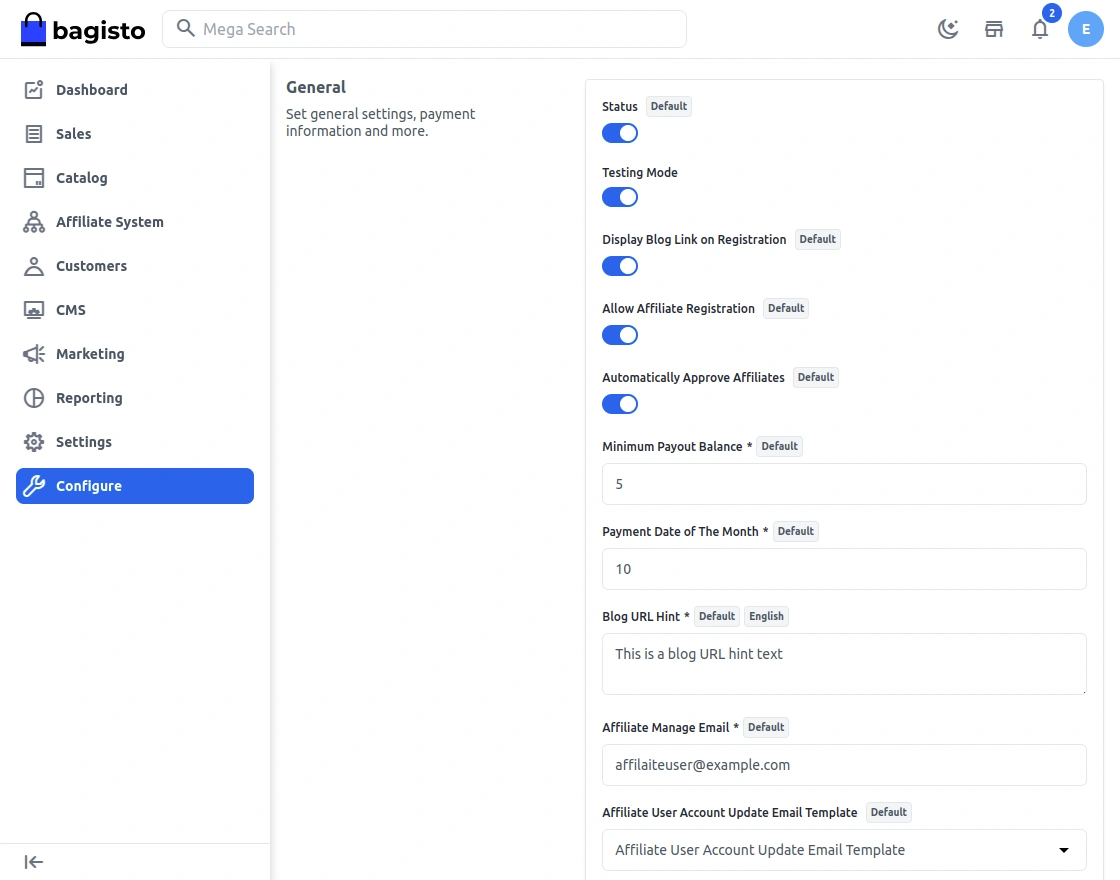Open the Dashboard page
Screen dimensions: 1120x880
coord(91,90)
